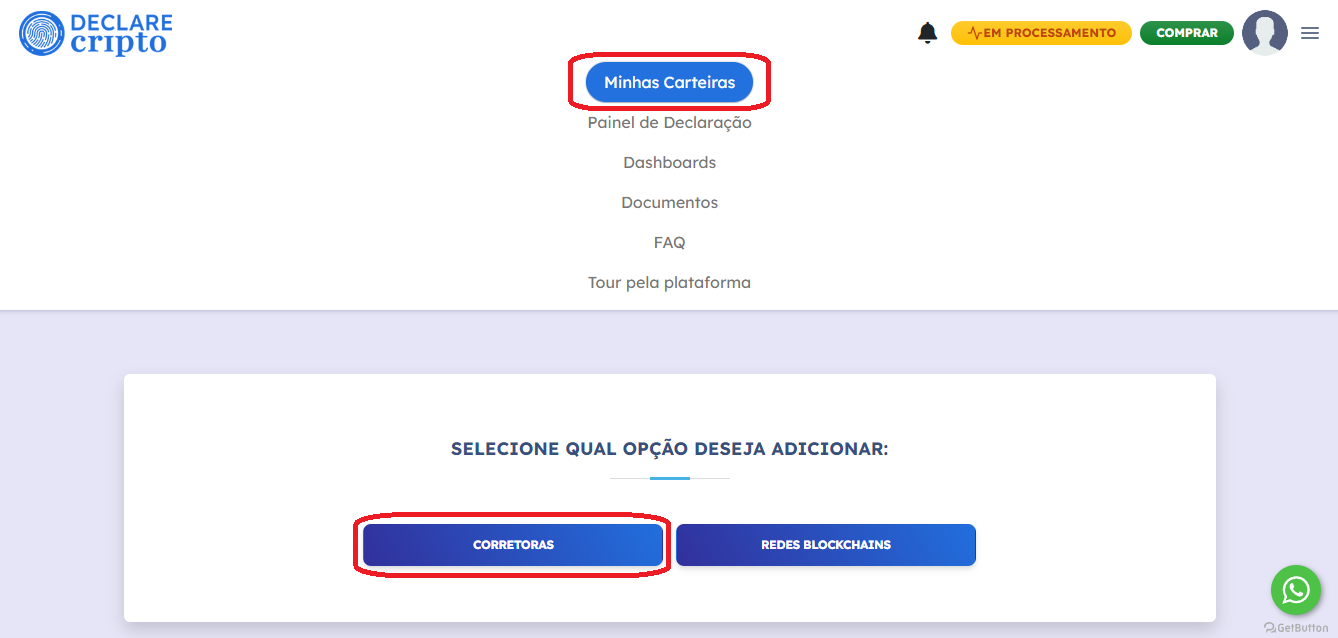
Task: Open the WhatsApp chat button
Action: (1295, 590)
